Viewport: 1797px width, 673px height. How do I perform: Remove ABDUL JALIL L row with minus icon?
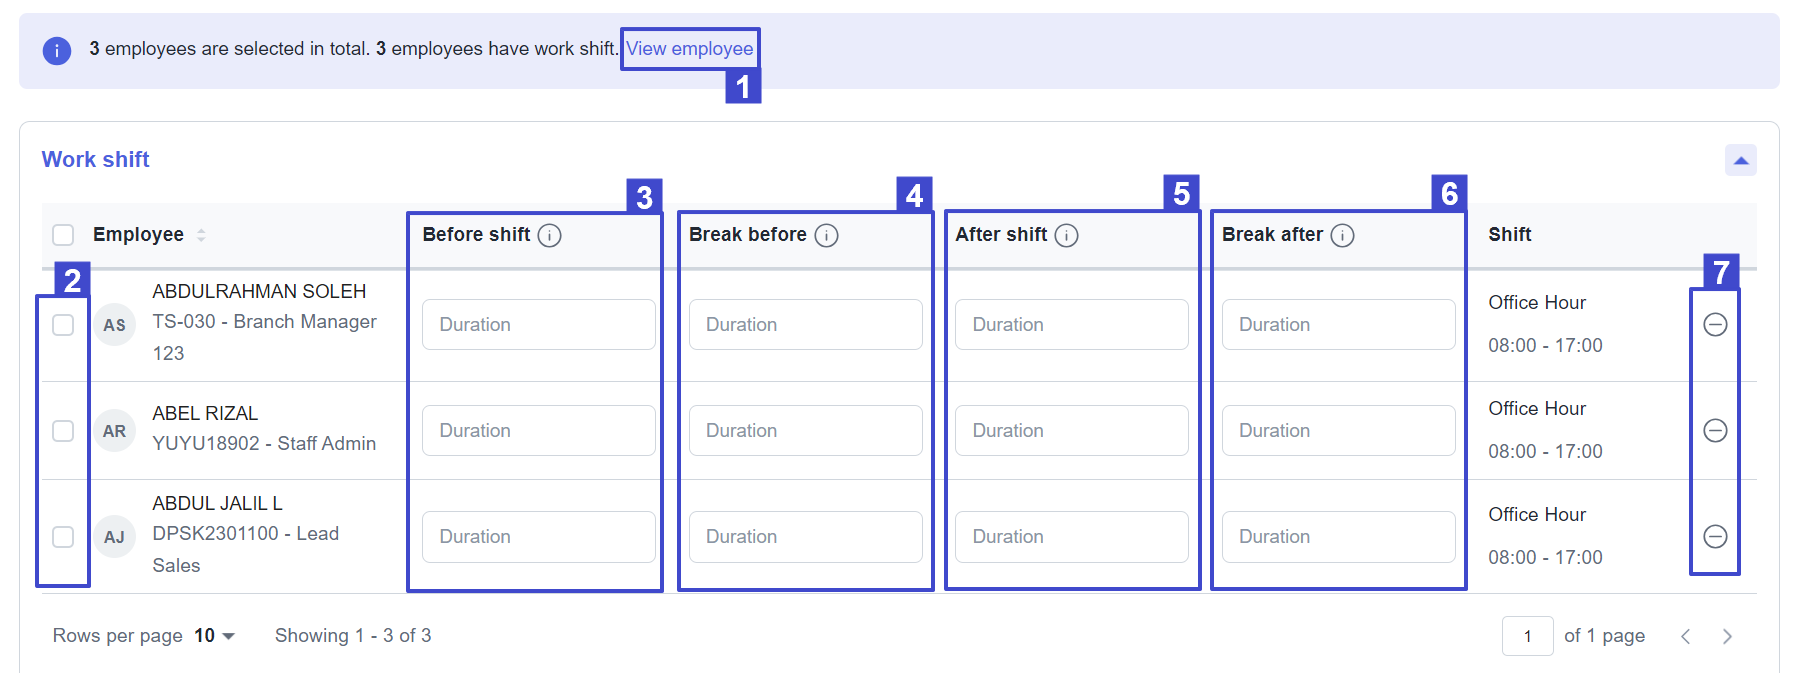coord(1715,537)
